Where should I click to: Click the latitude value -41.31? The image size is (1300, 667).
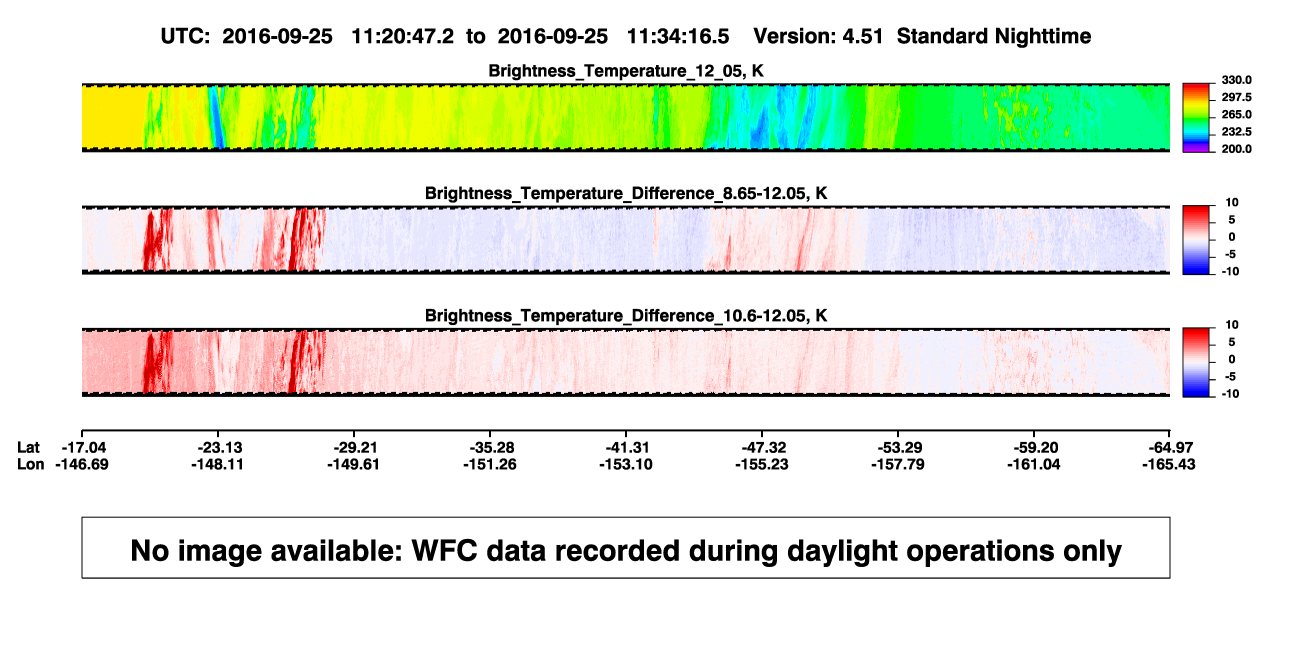[x=627, y=447]
